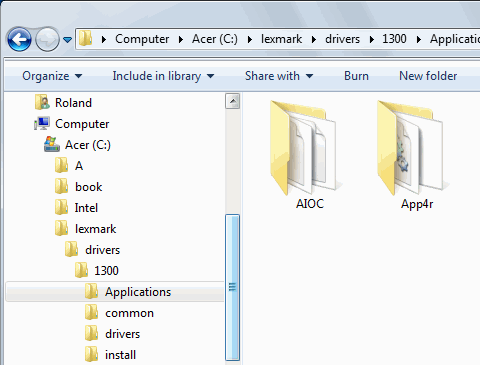This screenshot has height=365, width=480.
Task: Click folder icon next to Intel
Action: point(62,207)
